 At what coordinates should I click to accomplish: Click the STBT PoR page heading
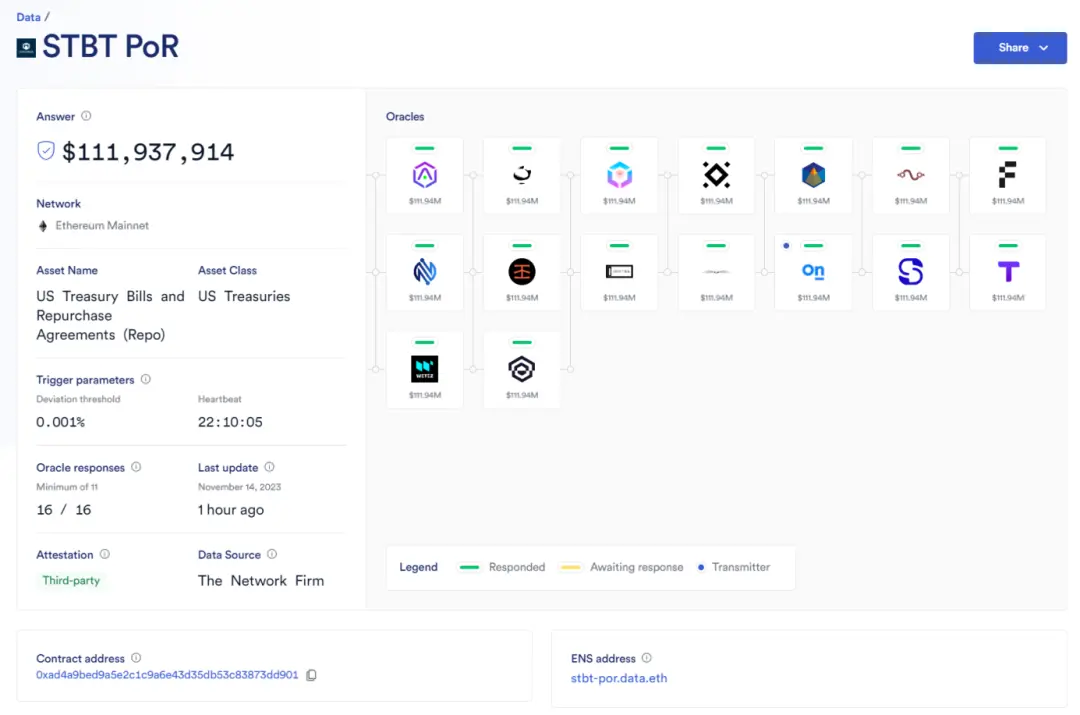pyautogui.click(x=110, y=47)
